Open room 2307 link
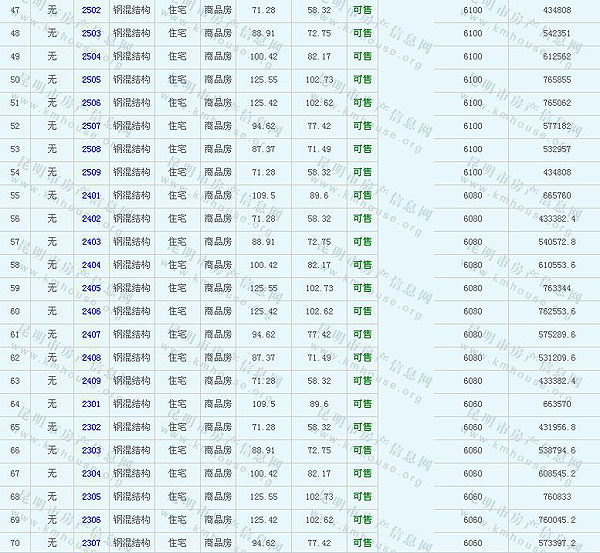 click(x=91, y=543)
